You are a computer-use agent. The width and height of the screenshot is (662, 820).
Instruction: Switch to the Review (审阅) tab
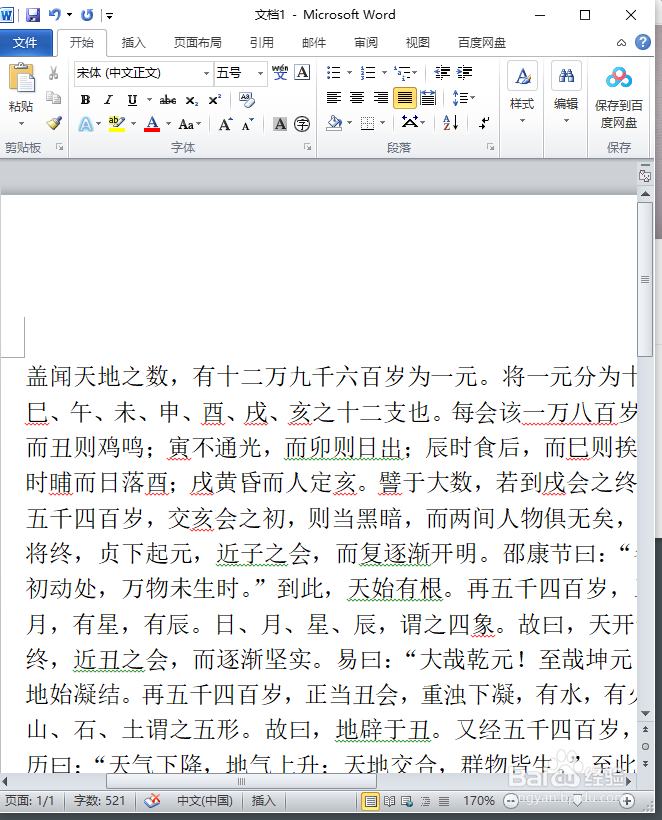click(x=366, y=42)
